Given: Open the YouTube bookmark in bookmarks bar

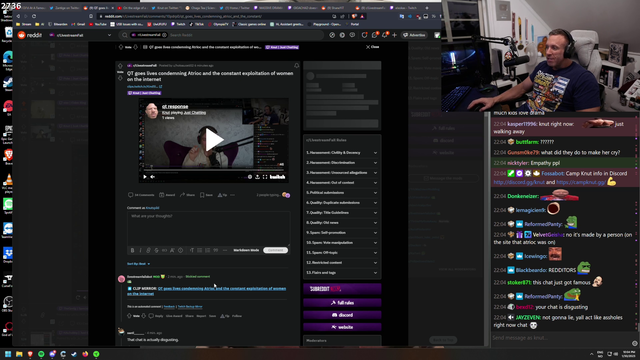Looking at the screenshot, I should pos(98,24).
